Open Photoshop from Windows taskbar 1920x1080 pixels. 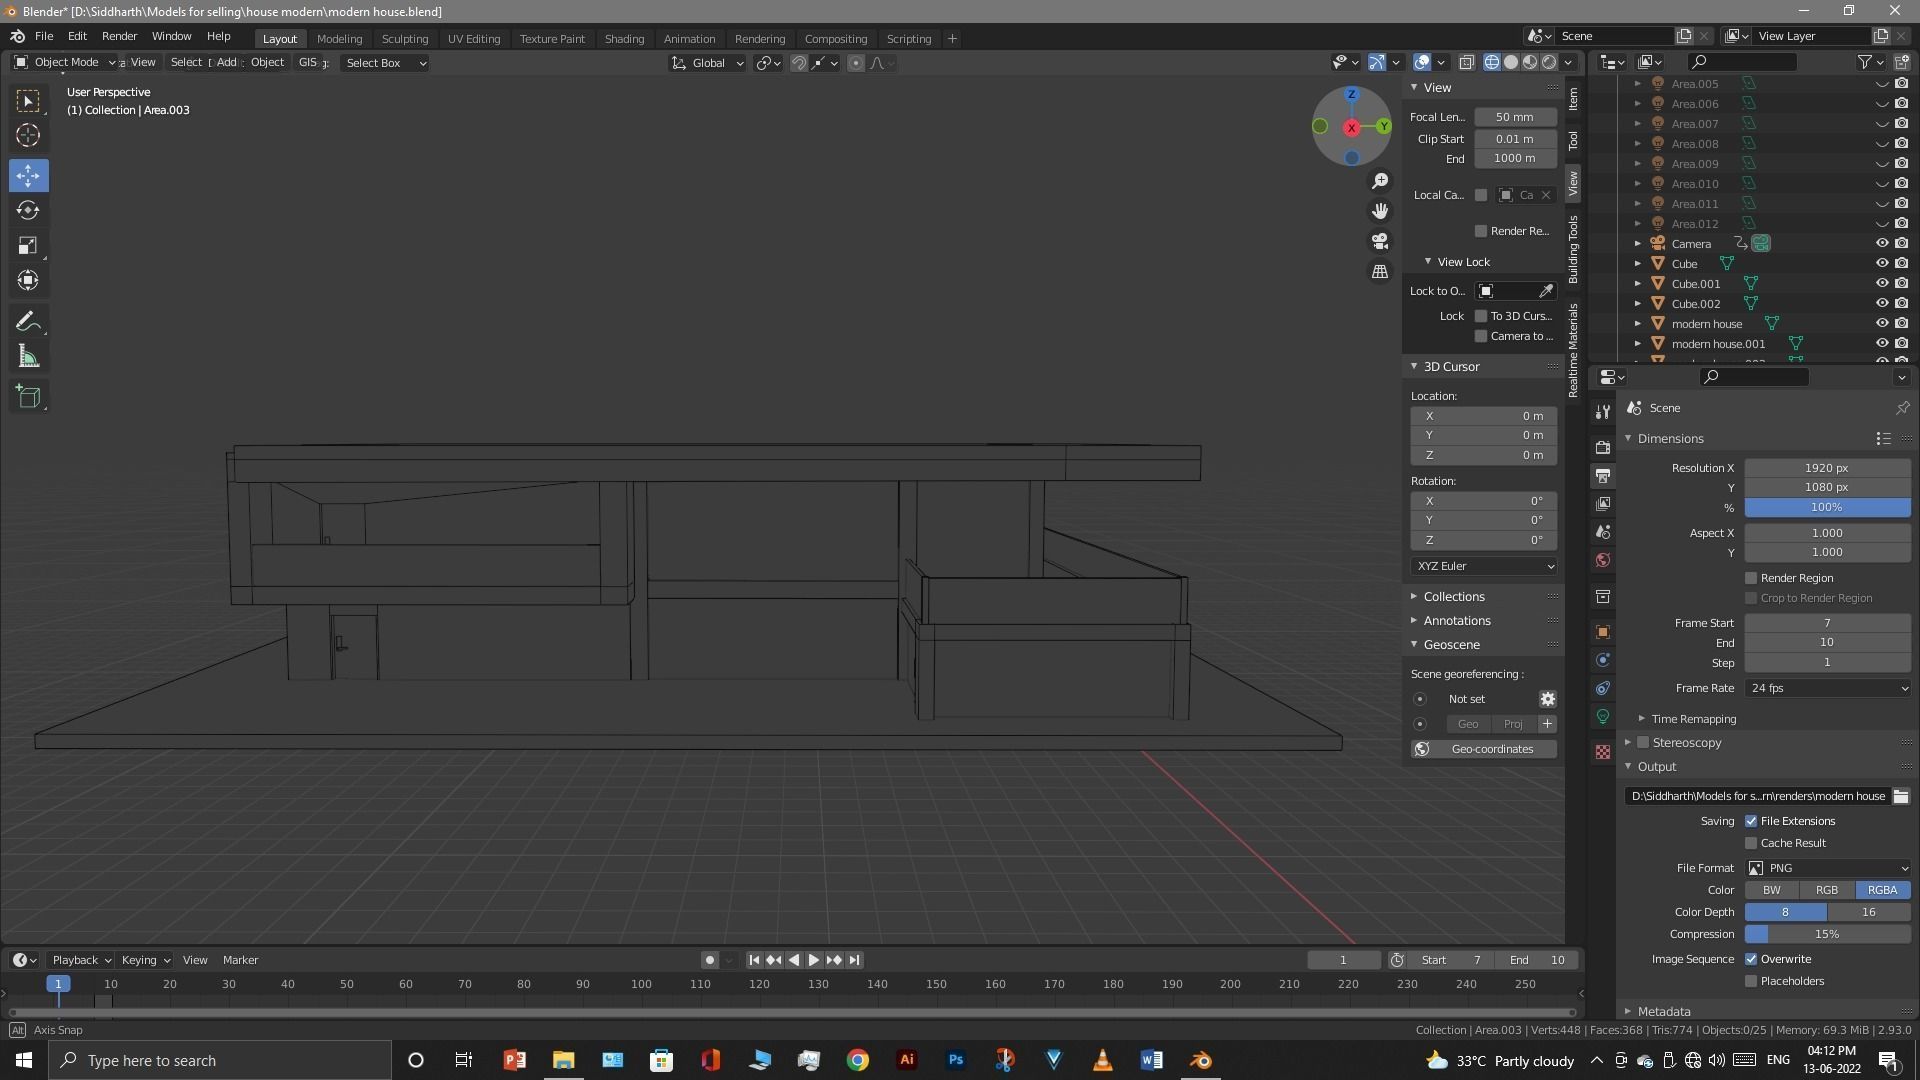point(956,1061)
